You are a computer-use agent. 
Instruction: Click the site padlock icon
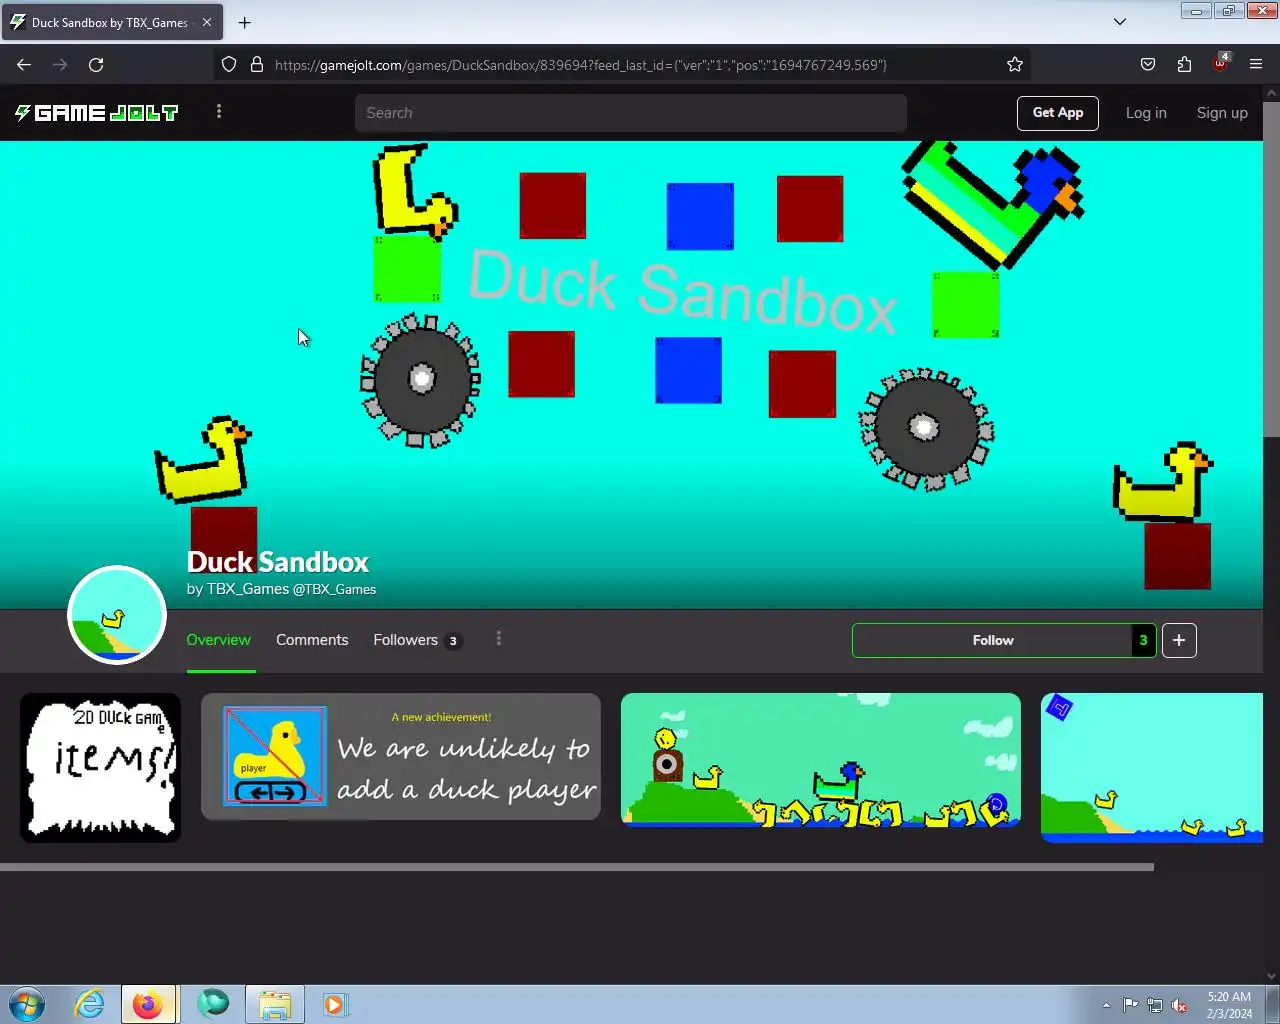pyautogui.click(x=257, y=65)
